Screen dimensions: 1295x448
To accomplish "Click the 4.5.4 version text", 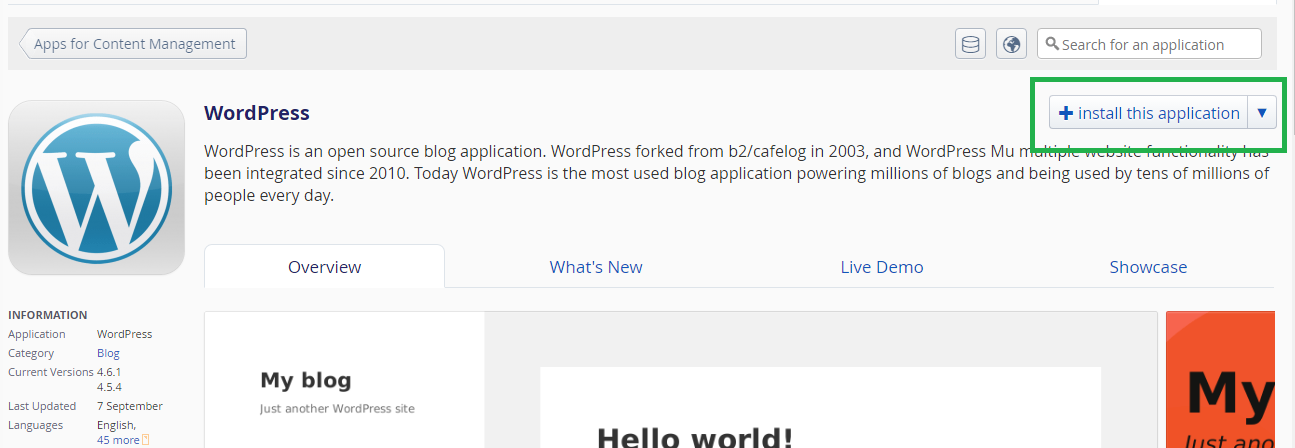I will pos(109,387).
